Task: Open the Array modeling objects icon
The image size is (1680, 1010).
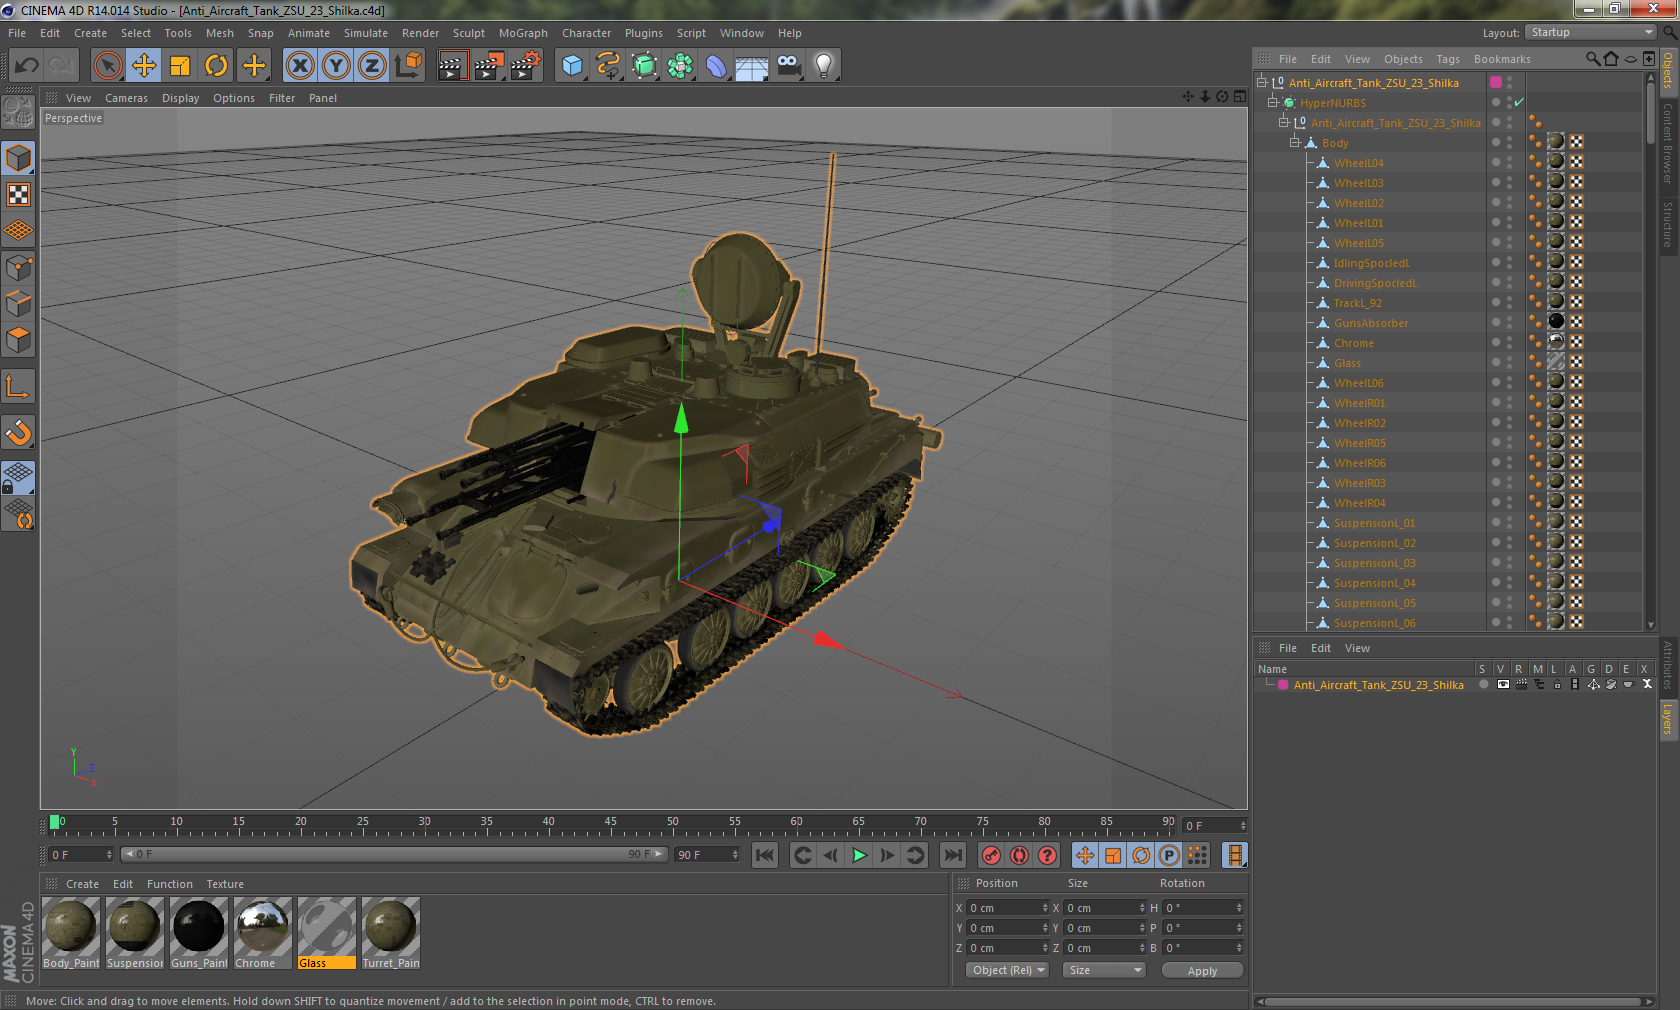Action: click(x=680, y=66)
